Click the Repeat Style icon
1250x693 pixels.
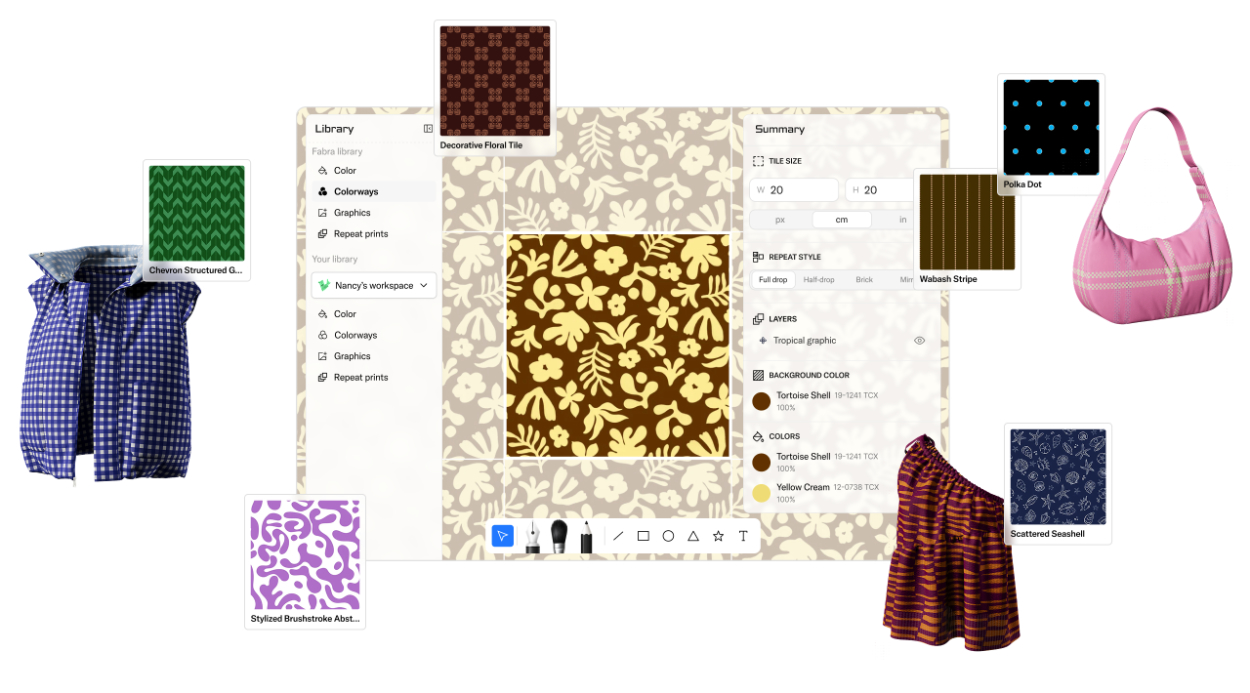758,257
